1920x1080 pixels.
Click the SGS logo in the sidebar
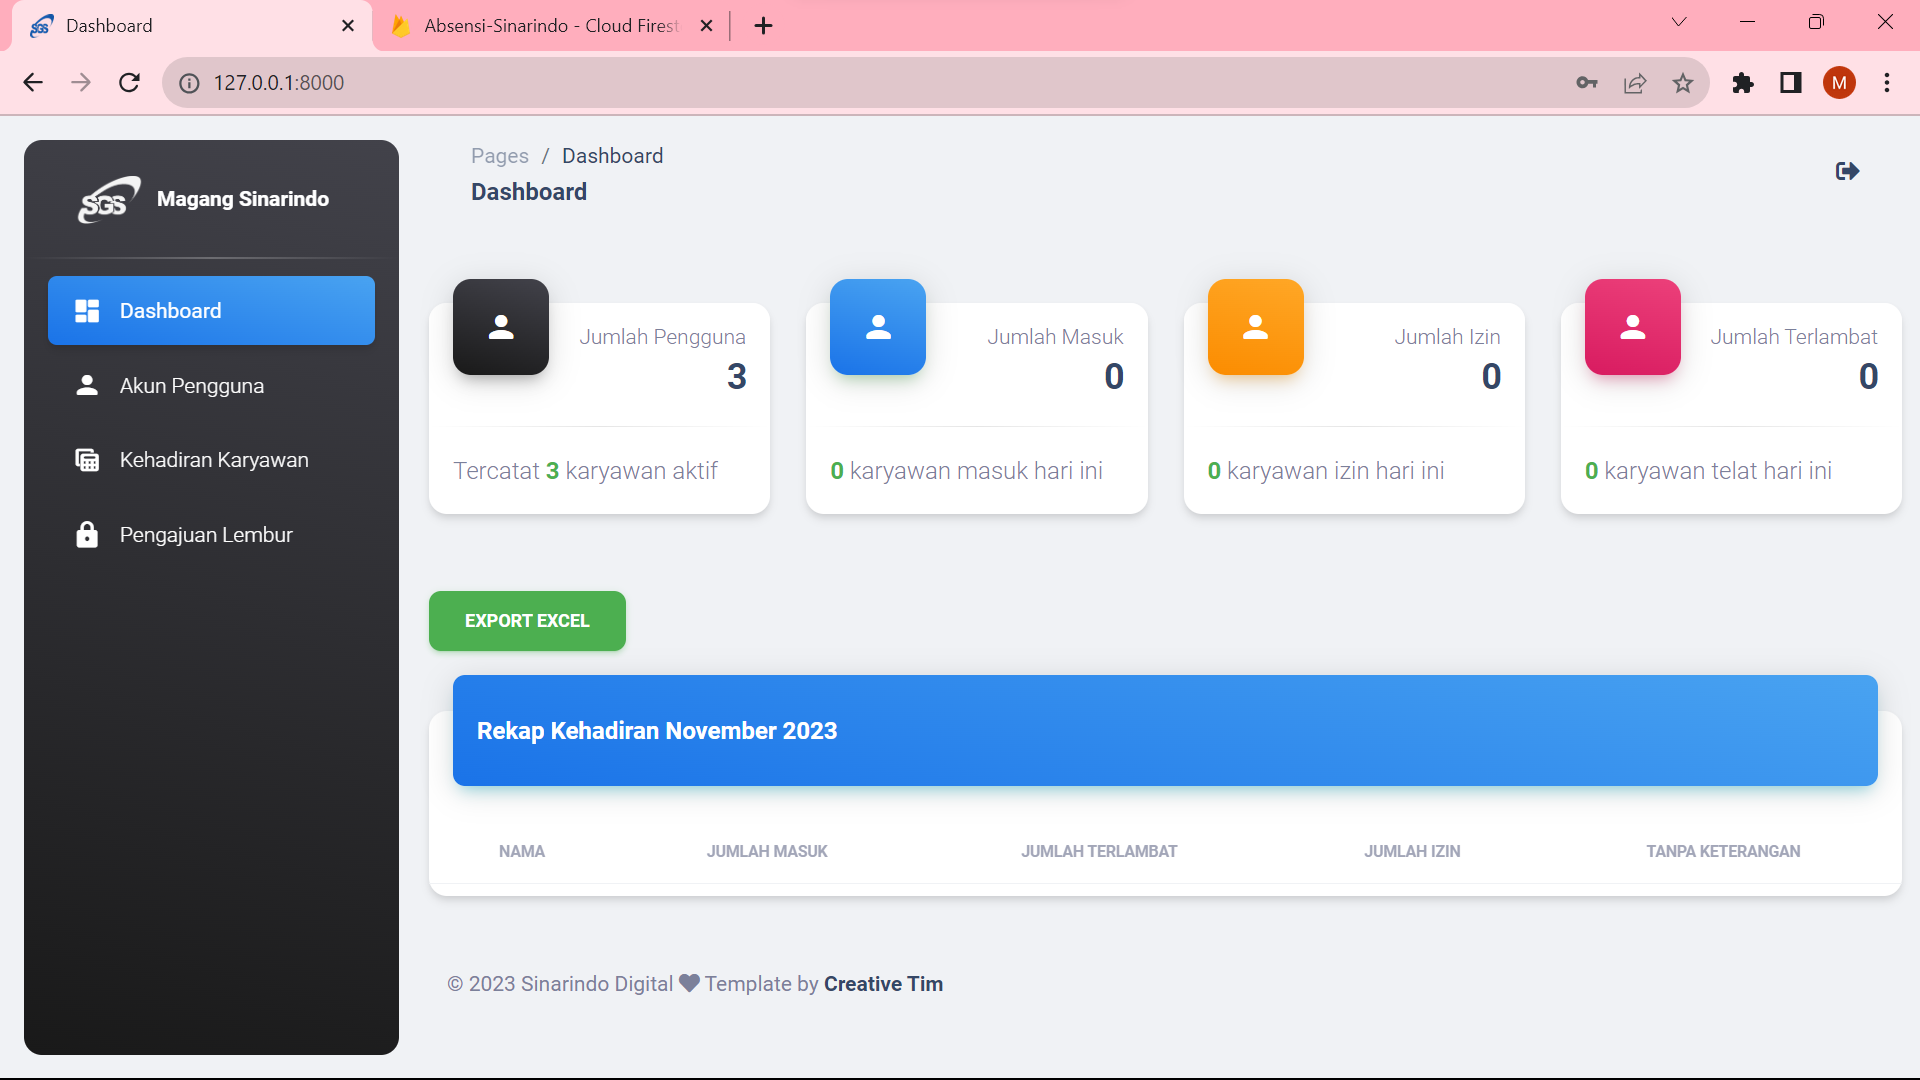108,199
